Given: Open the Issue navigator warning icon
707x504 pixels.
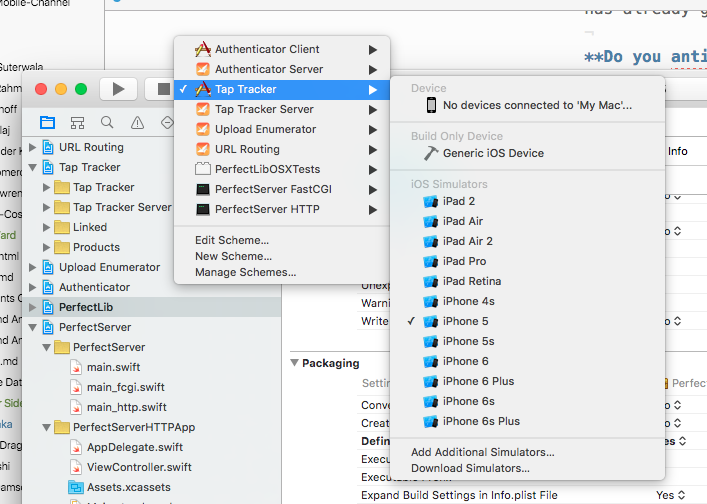Looking at the screenshot, I should coord(136,123).
